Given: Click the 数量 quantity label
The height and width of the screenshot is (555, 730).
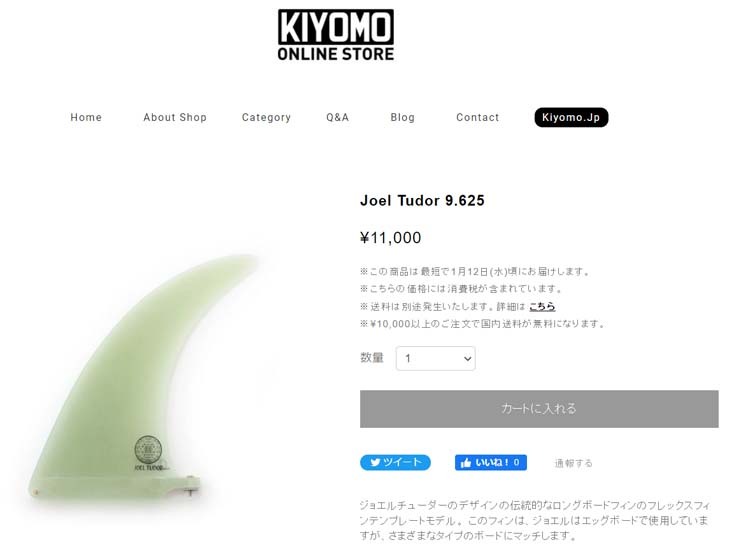Looking at the screenshot, I should pos(372,358).
